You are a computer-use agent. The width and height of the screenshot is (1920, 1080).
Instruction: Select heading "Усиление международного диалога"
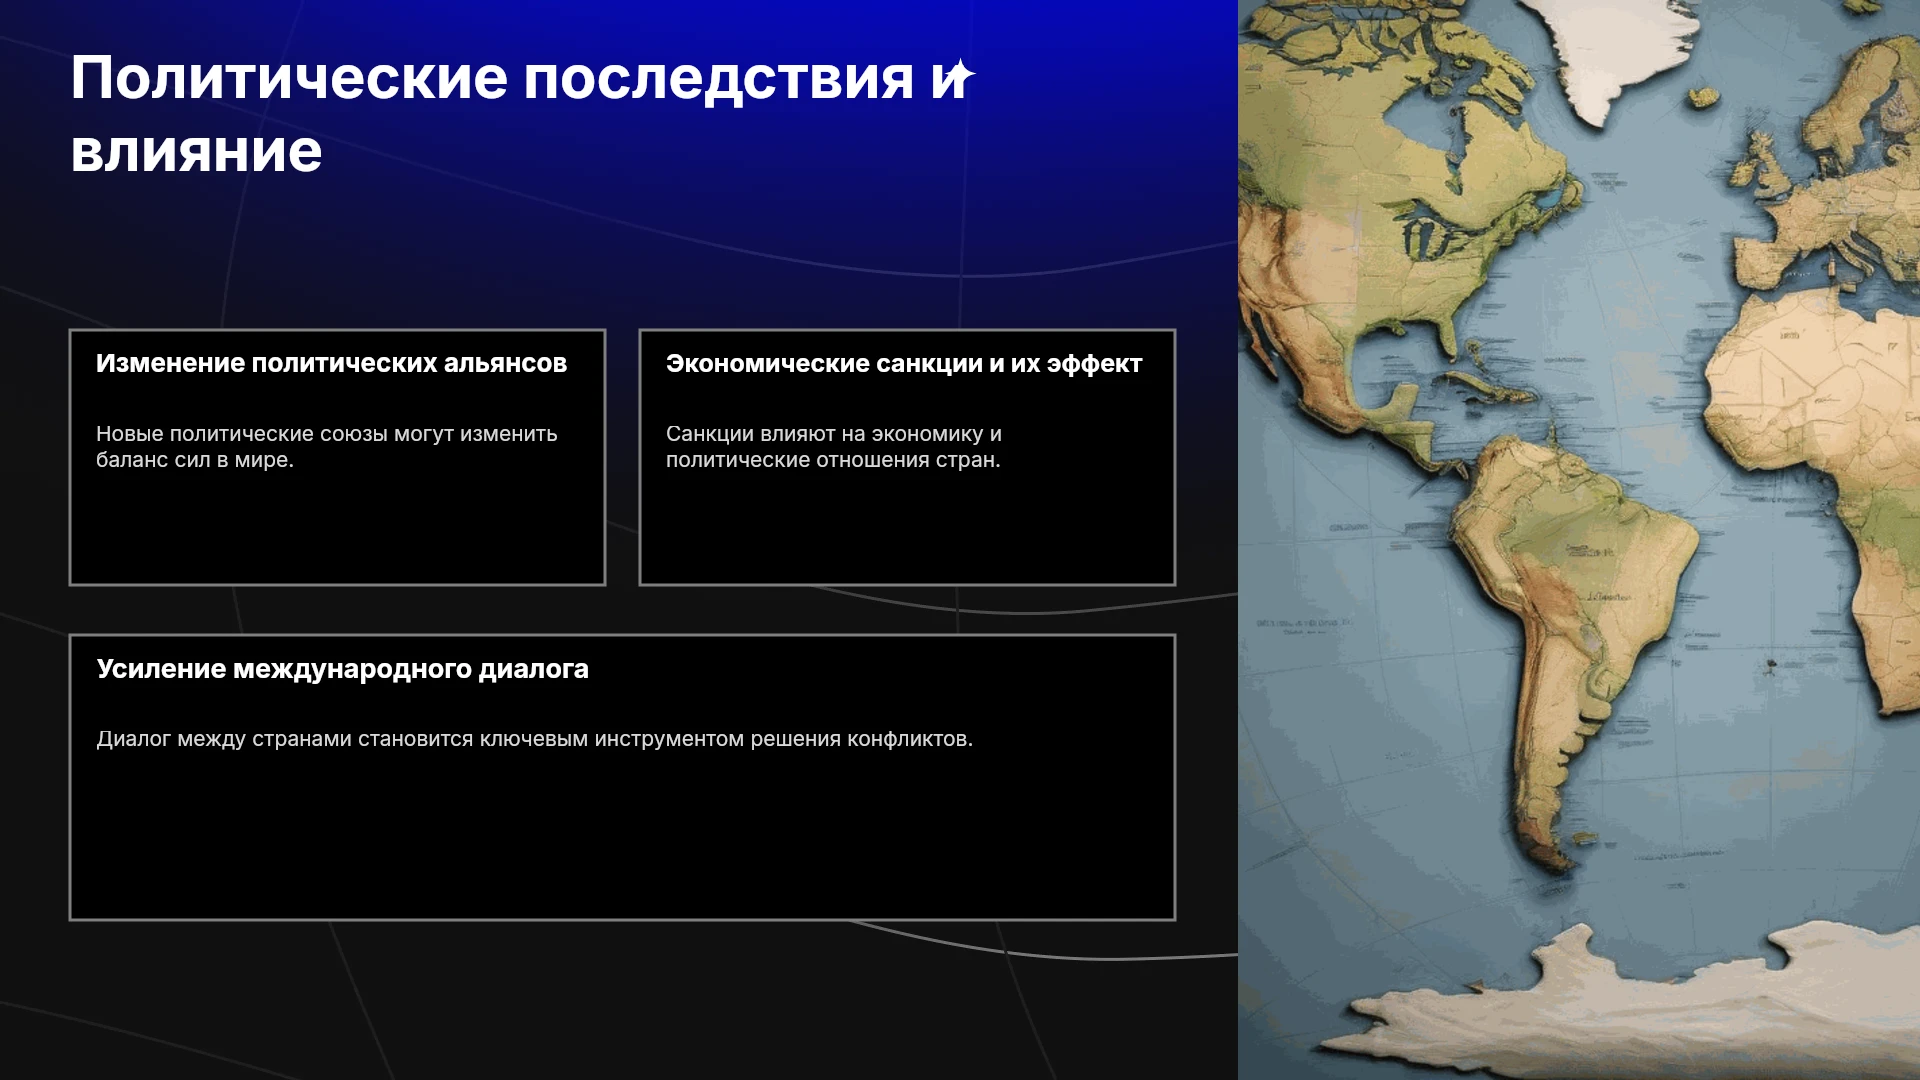(342, 669)
